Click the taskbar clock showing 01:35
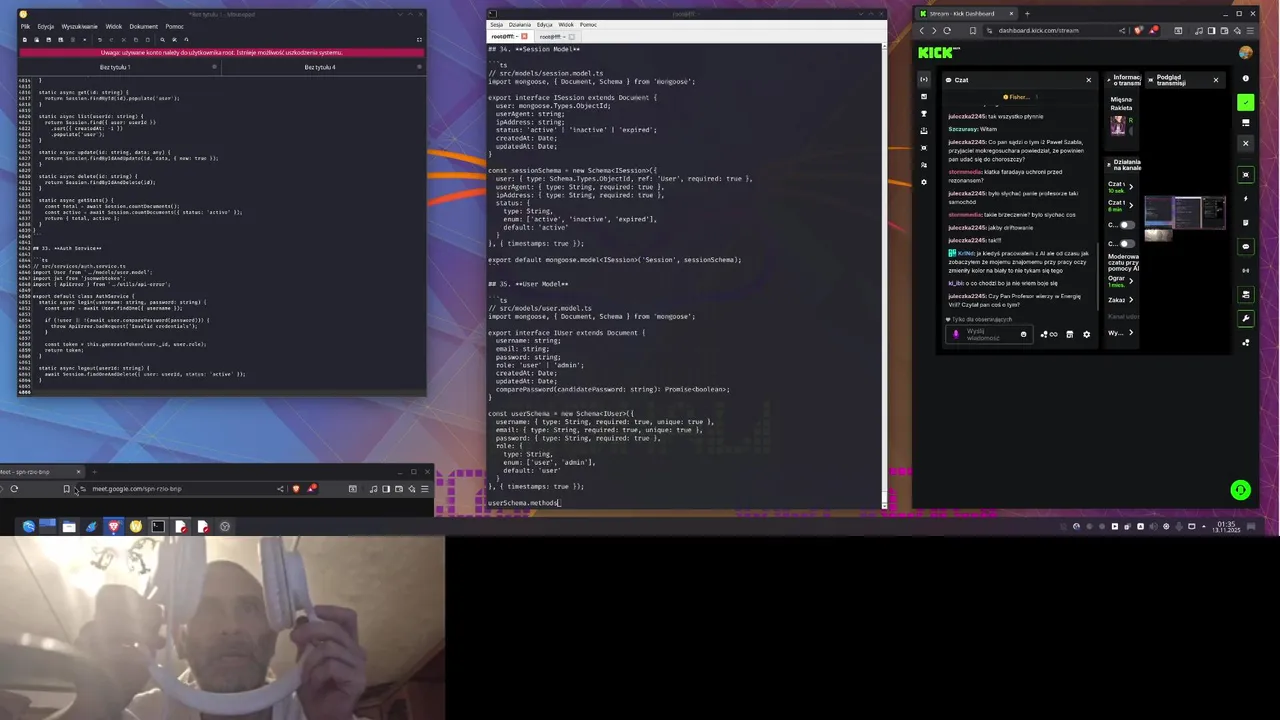The image size is (1280, 720). click(x=1226, y=526)
